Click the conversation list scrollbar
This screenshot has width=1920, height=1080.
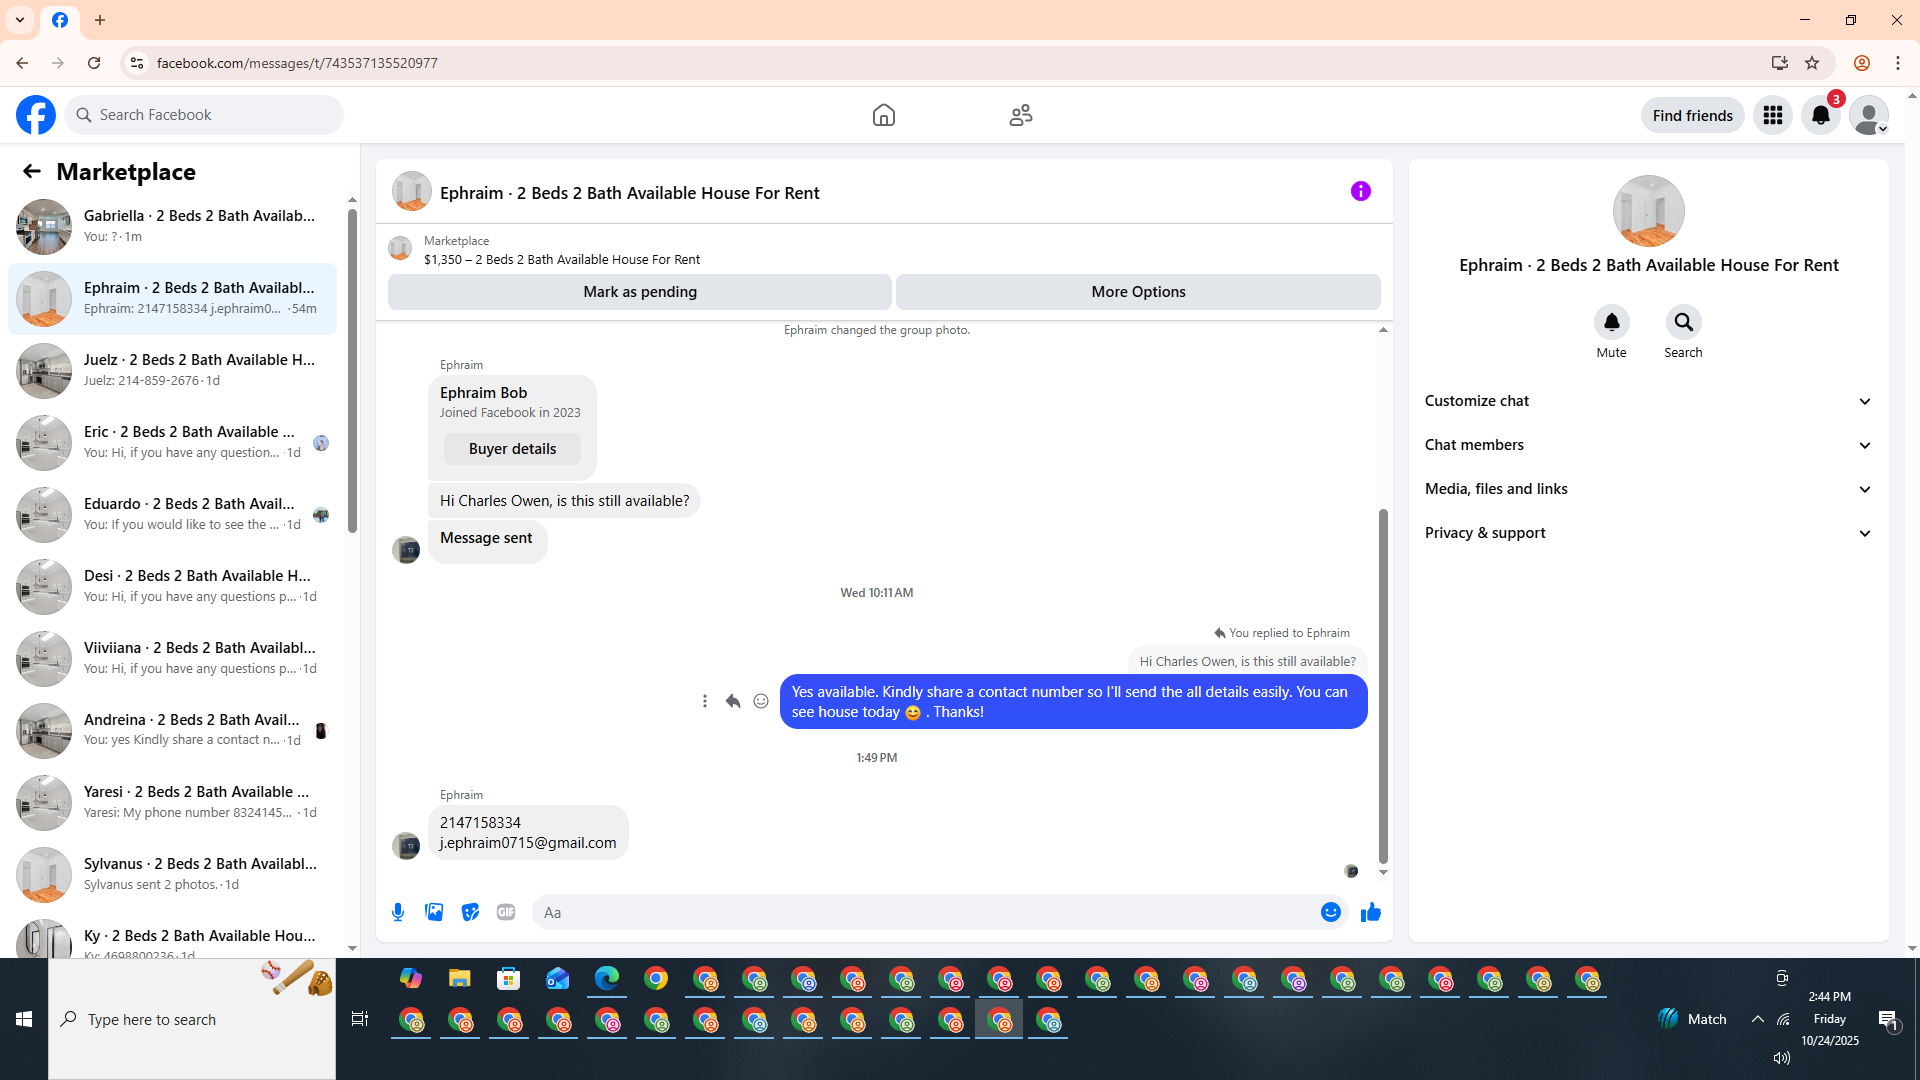click(352, 370)
